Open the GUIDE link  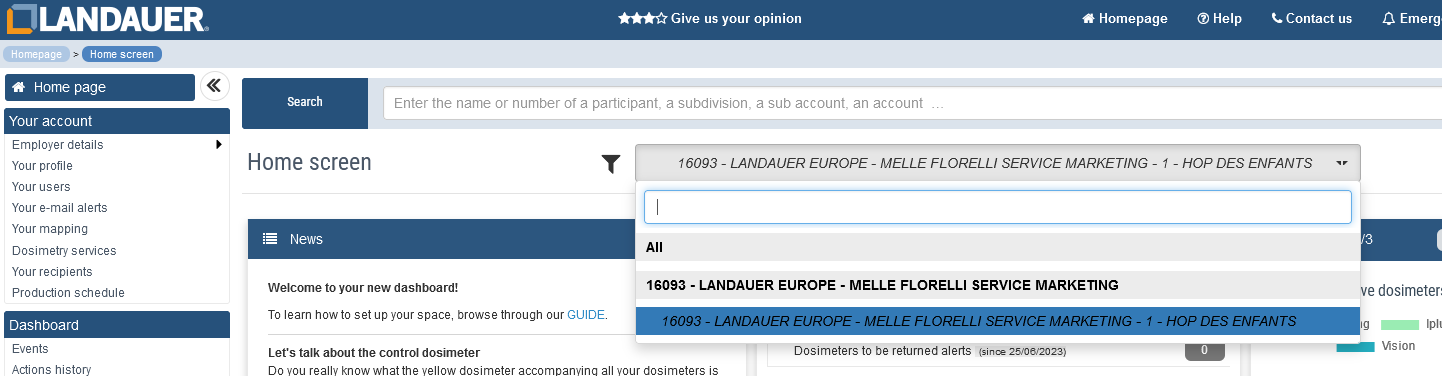click(x=586, y=314)
